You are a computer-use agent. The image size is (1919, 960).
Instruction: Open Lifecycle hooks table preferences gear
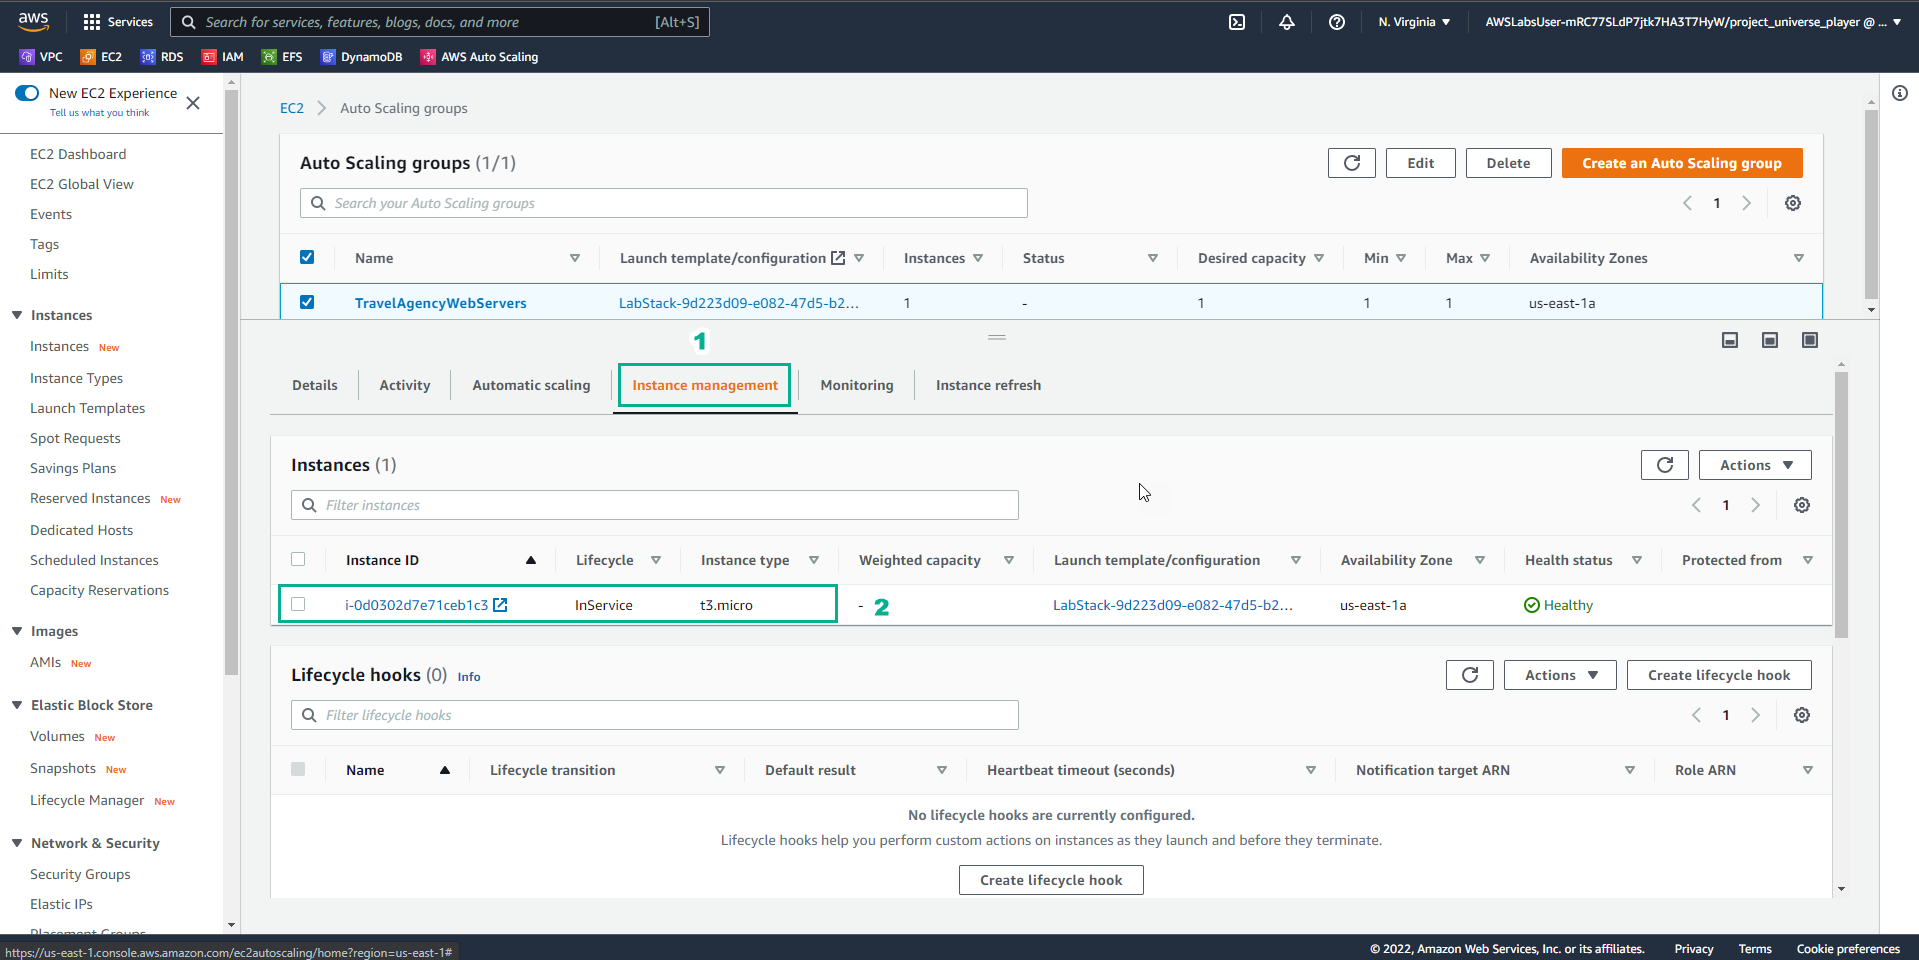[x=1802, y=715]
